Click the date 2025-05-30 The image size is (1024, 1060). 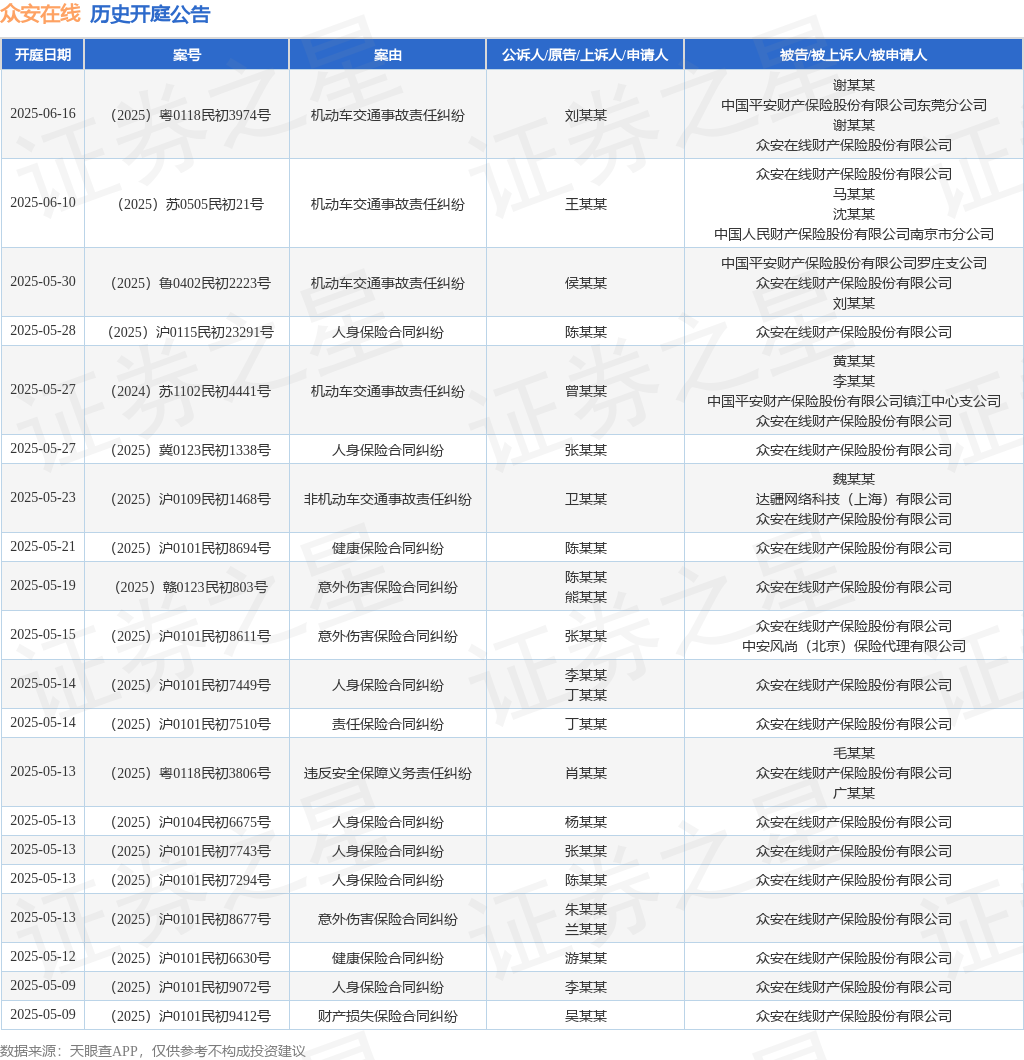point(43,282)
